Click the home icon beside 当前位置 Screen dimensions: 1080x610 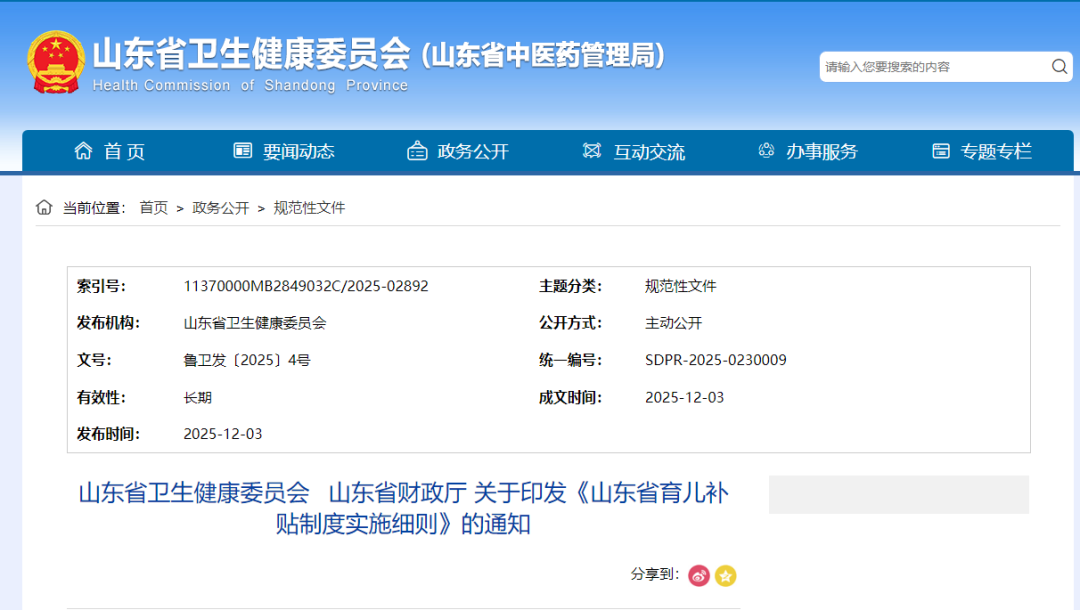point(43,206)
